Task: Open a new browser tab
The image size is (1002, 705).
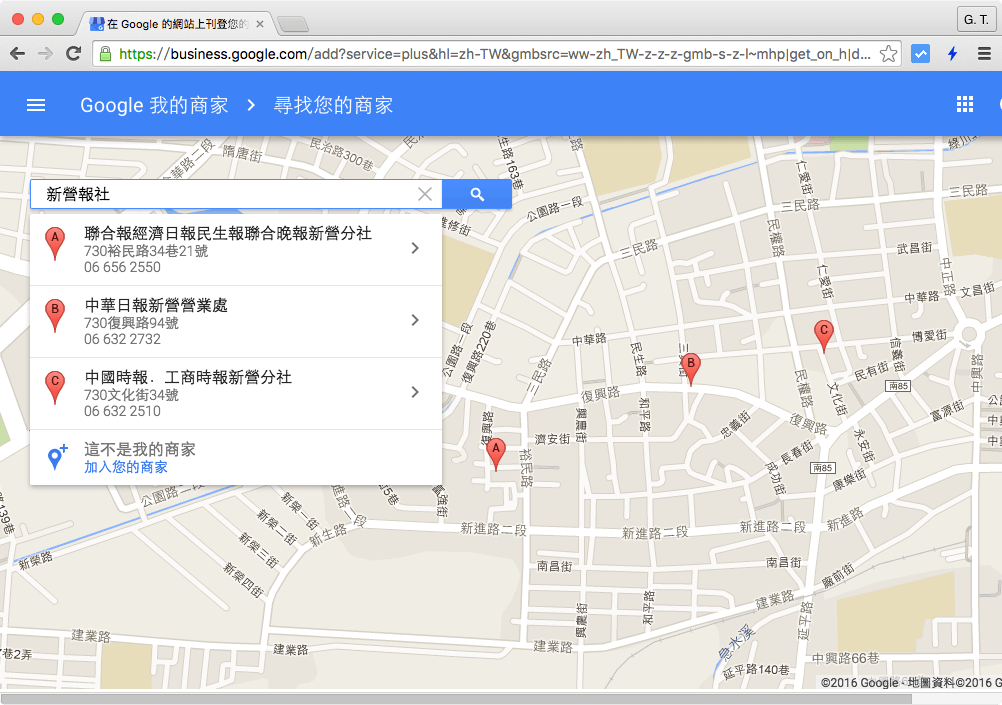Action: point(292,24)
